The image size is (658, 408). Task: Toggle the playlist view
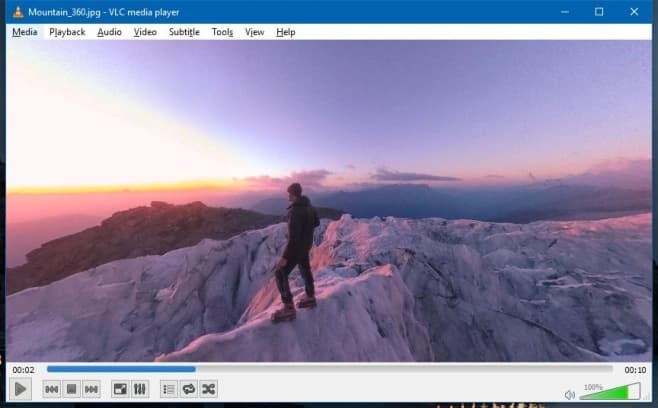point(169,389)
